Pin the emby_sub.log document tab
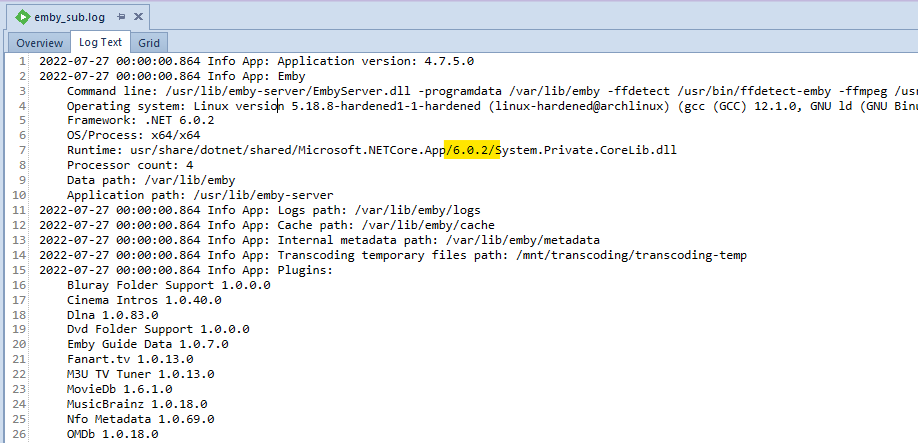Screen dimensions: 918x443 click(x=121, y=17)
